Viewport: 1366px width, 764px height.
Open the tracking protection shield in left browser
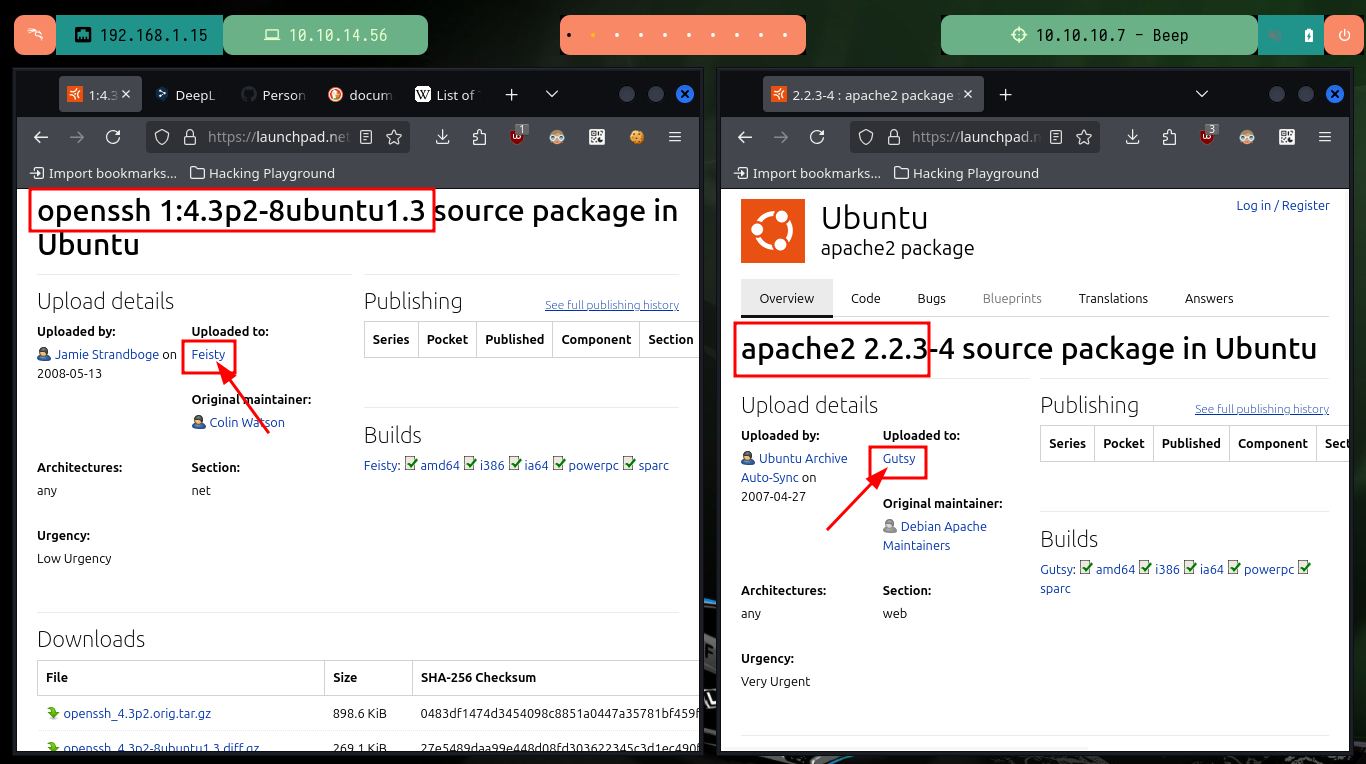(163, 137)
